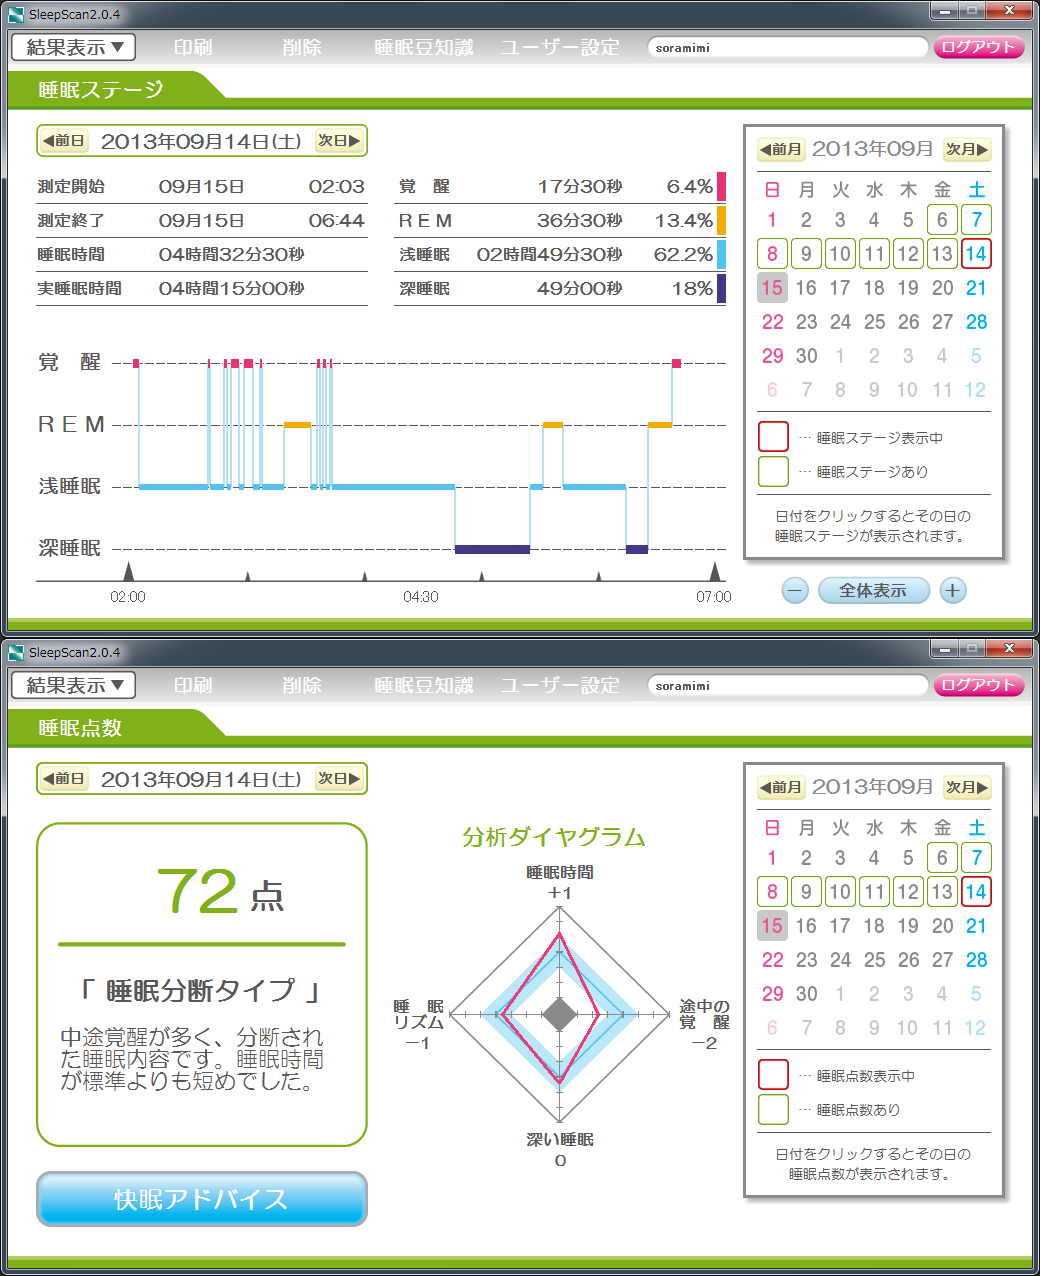The image size is (1040, 1276).
Task: Go to next month in bottom calendar
Action: [967, 787]
